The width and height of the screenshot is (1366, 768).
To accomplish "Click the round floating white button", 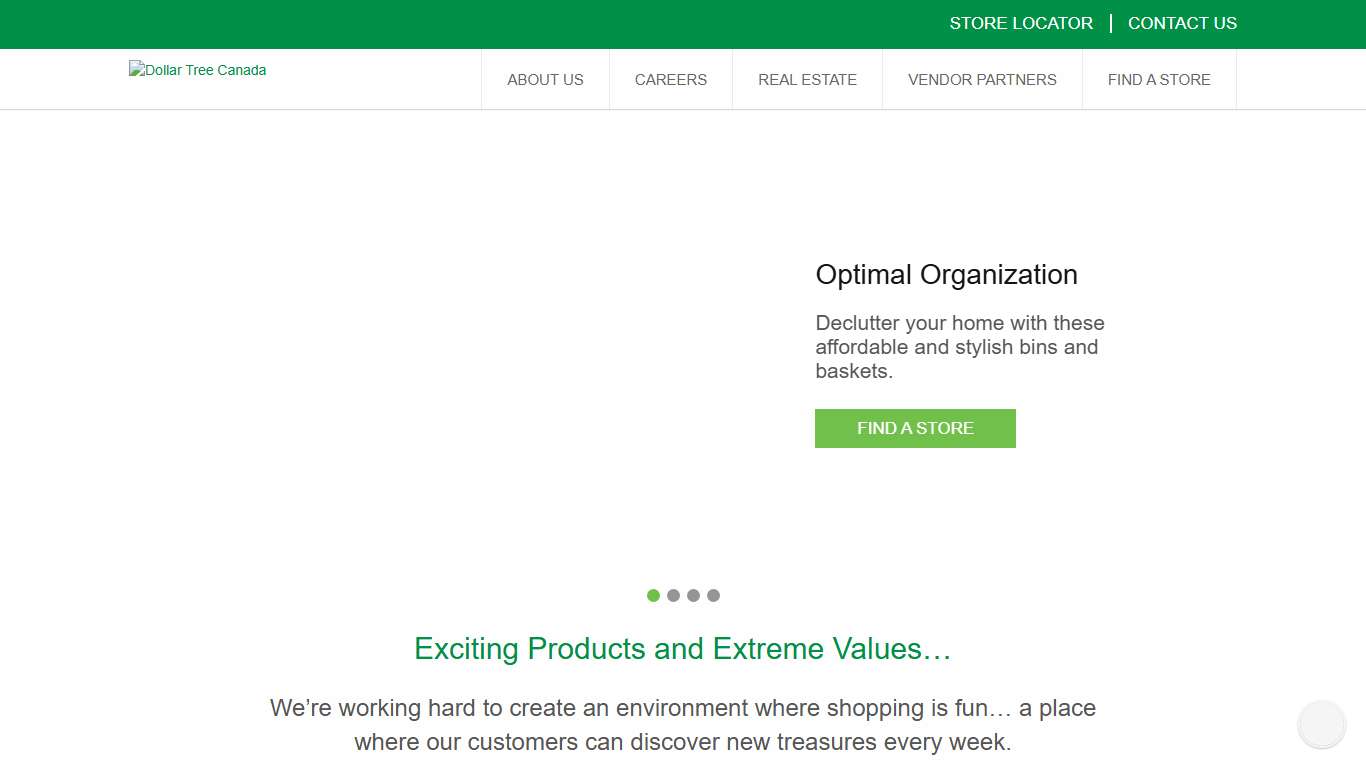I will coord(1321,725).
